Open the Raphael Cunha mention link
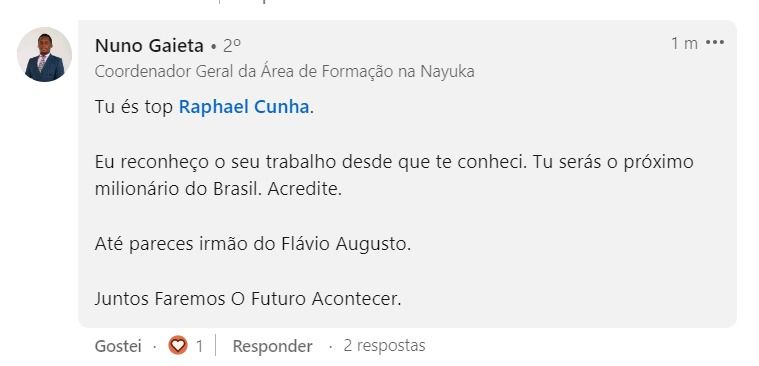The image size is (759, 366). click(244, 107)
